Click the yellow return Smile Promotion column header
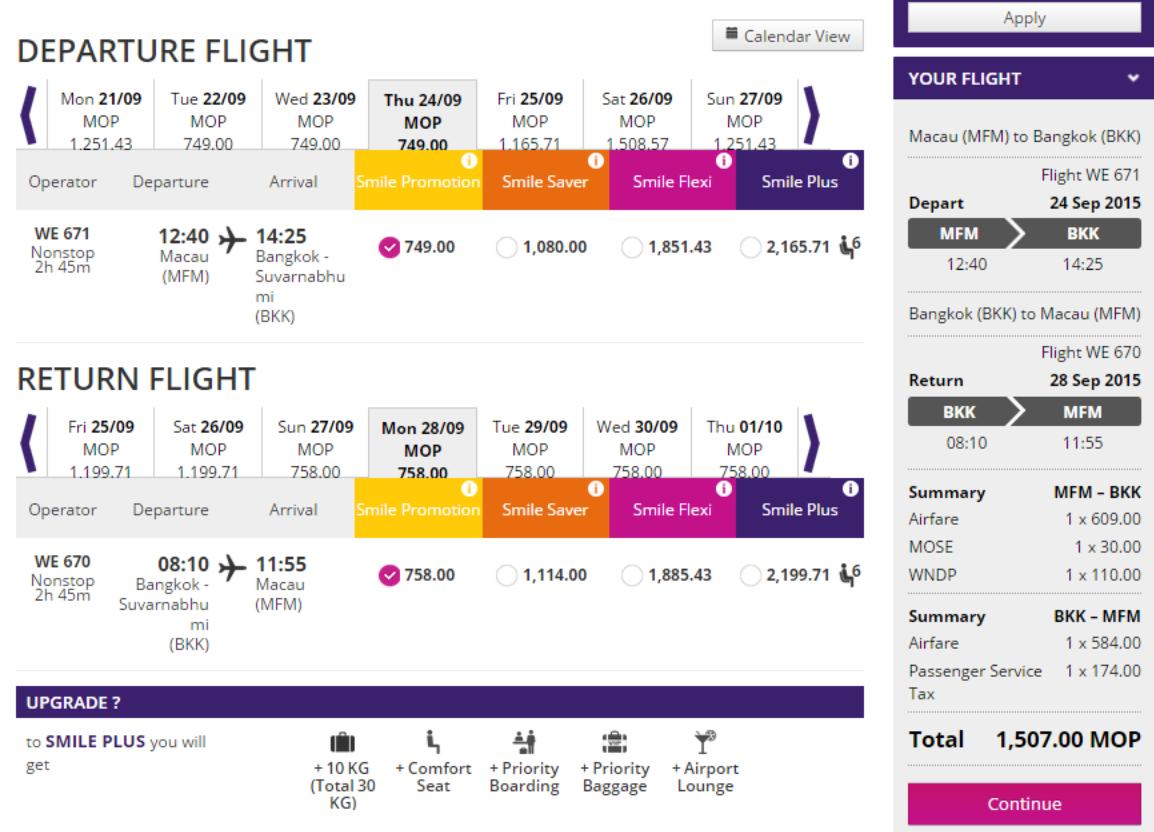1154x832 pixels. coord(418,510)
